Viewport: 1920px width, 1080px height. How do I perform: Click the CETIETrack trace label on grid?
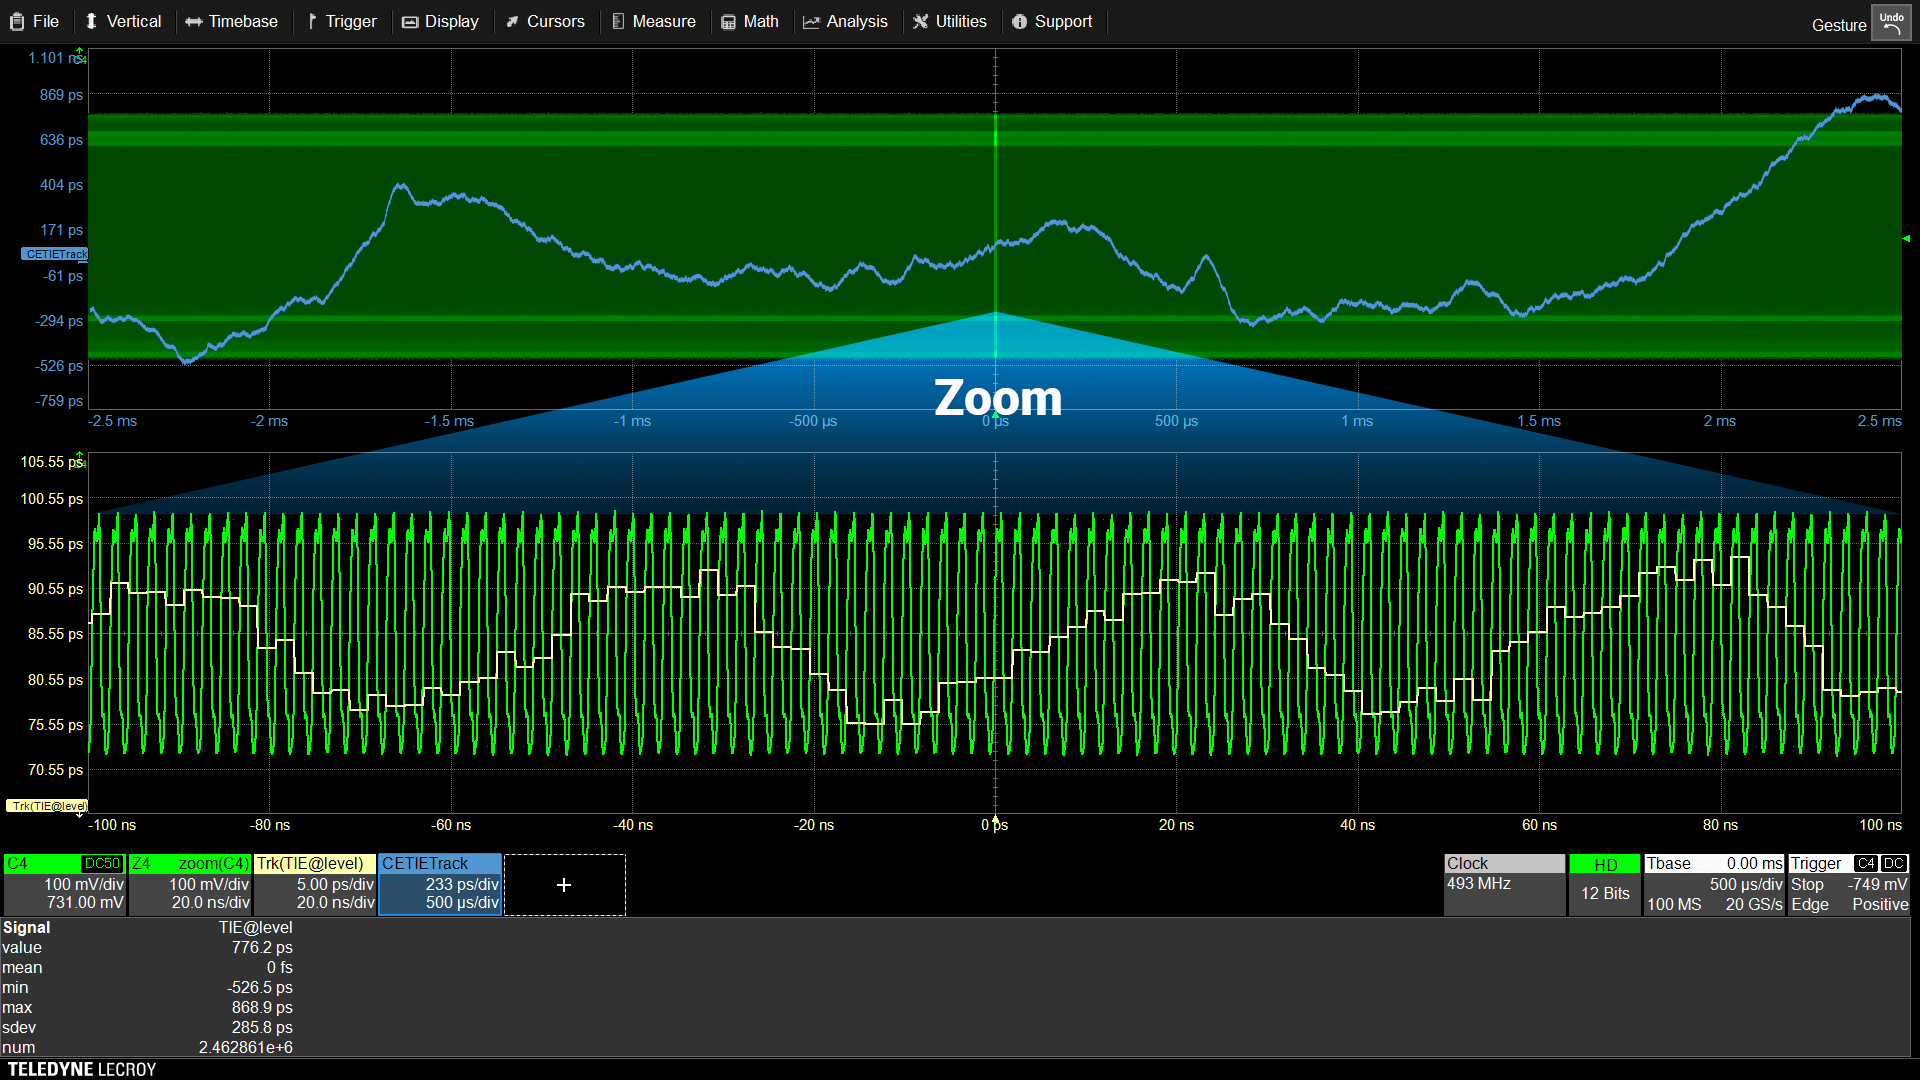click(55, 254)
